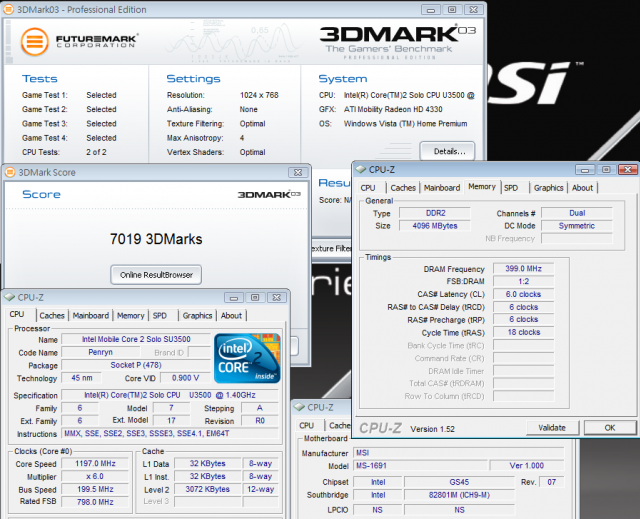Click the 82801IM (ICH9-M) southbridge value
The image size is (640, 519).
pos(459,495)
